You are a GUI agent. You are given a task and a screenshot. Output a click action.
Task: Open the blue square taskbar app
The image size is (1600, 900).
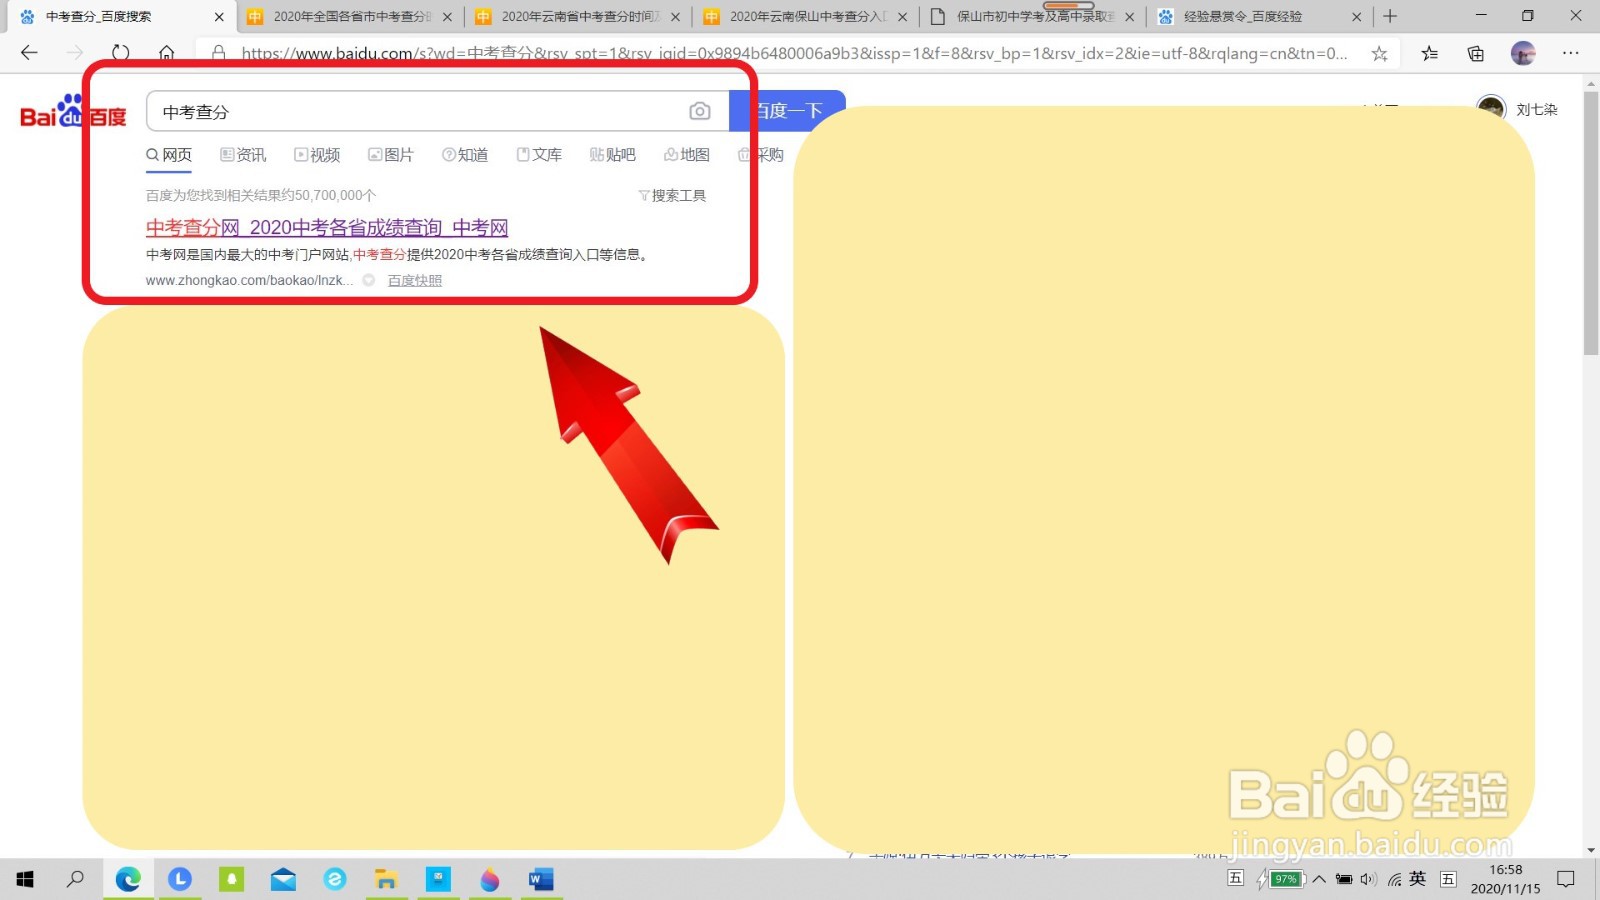(438, 879)
